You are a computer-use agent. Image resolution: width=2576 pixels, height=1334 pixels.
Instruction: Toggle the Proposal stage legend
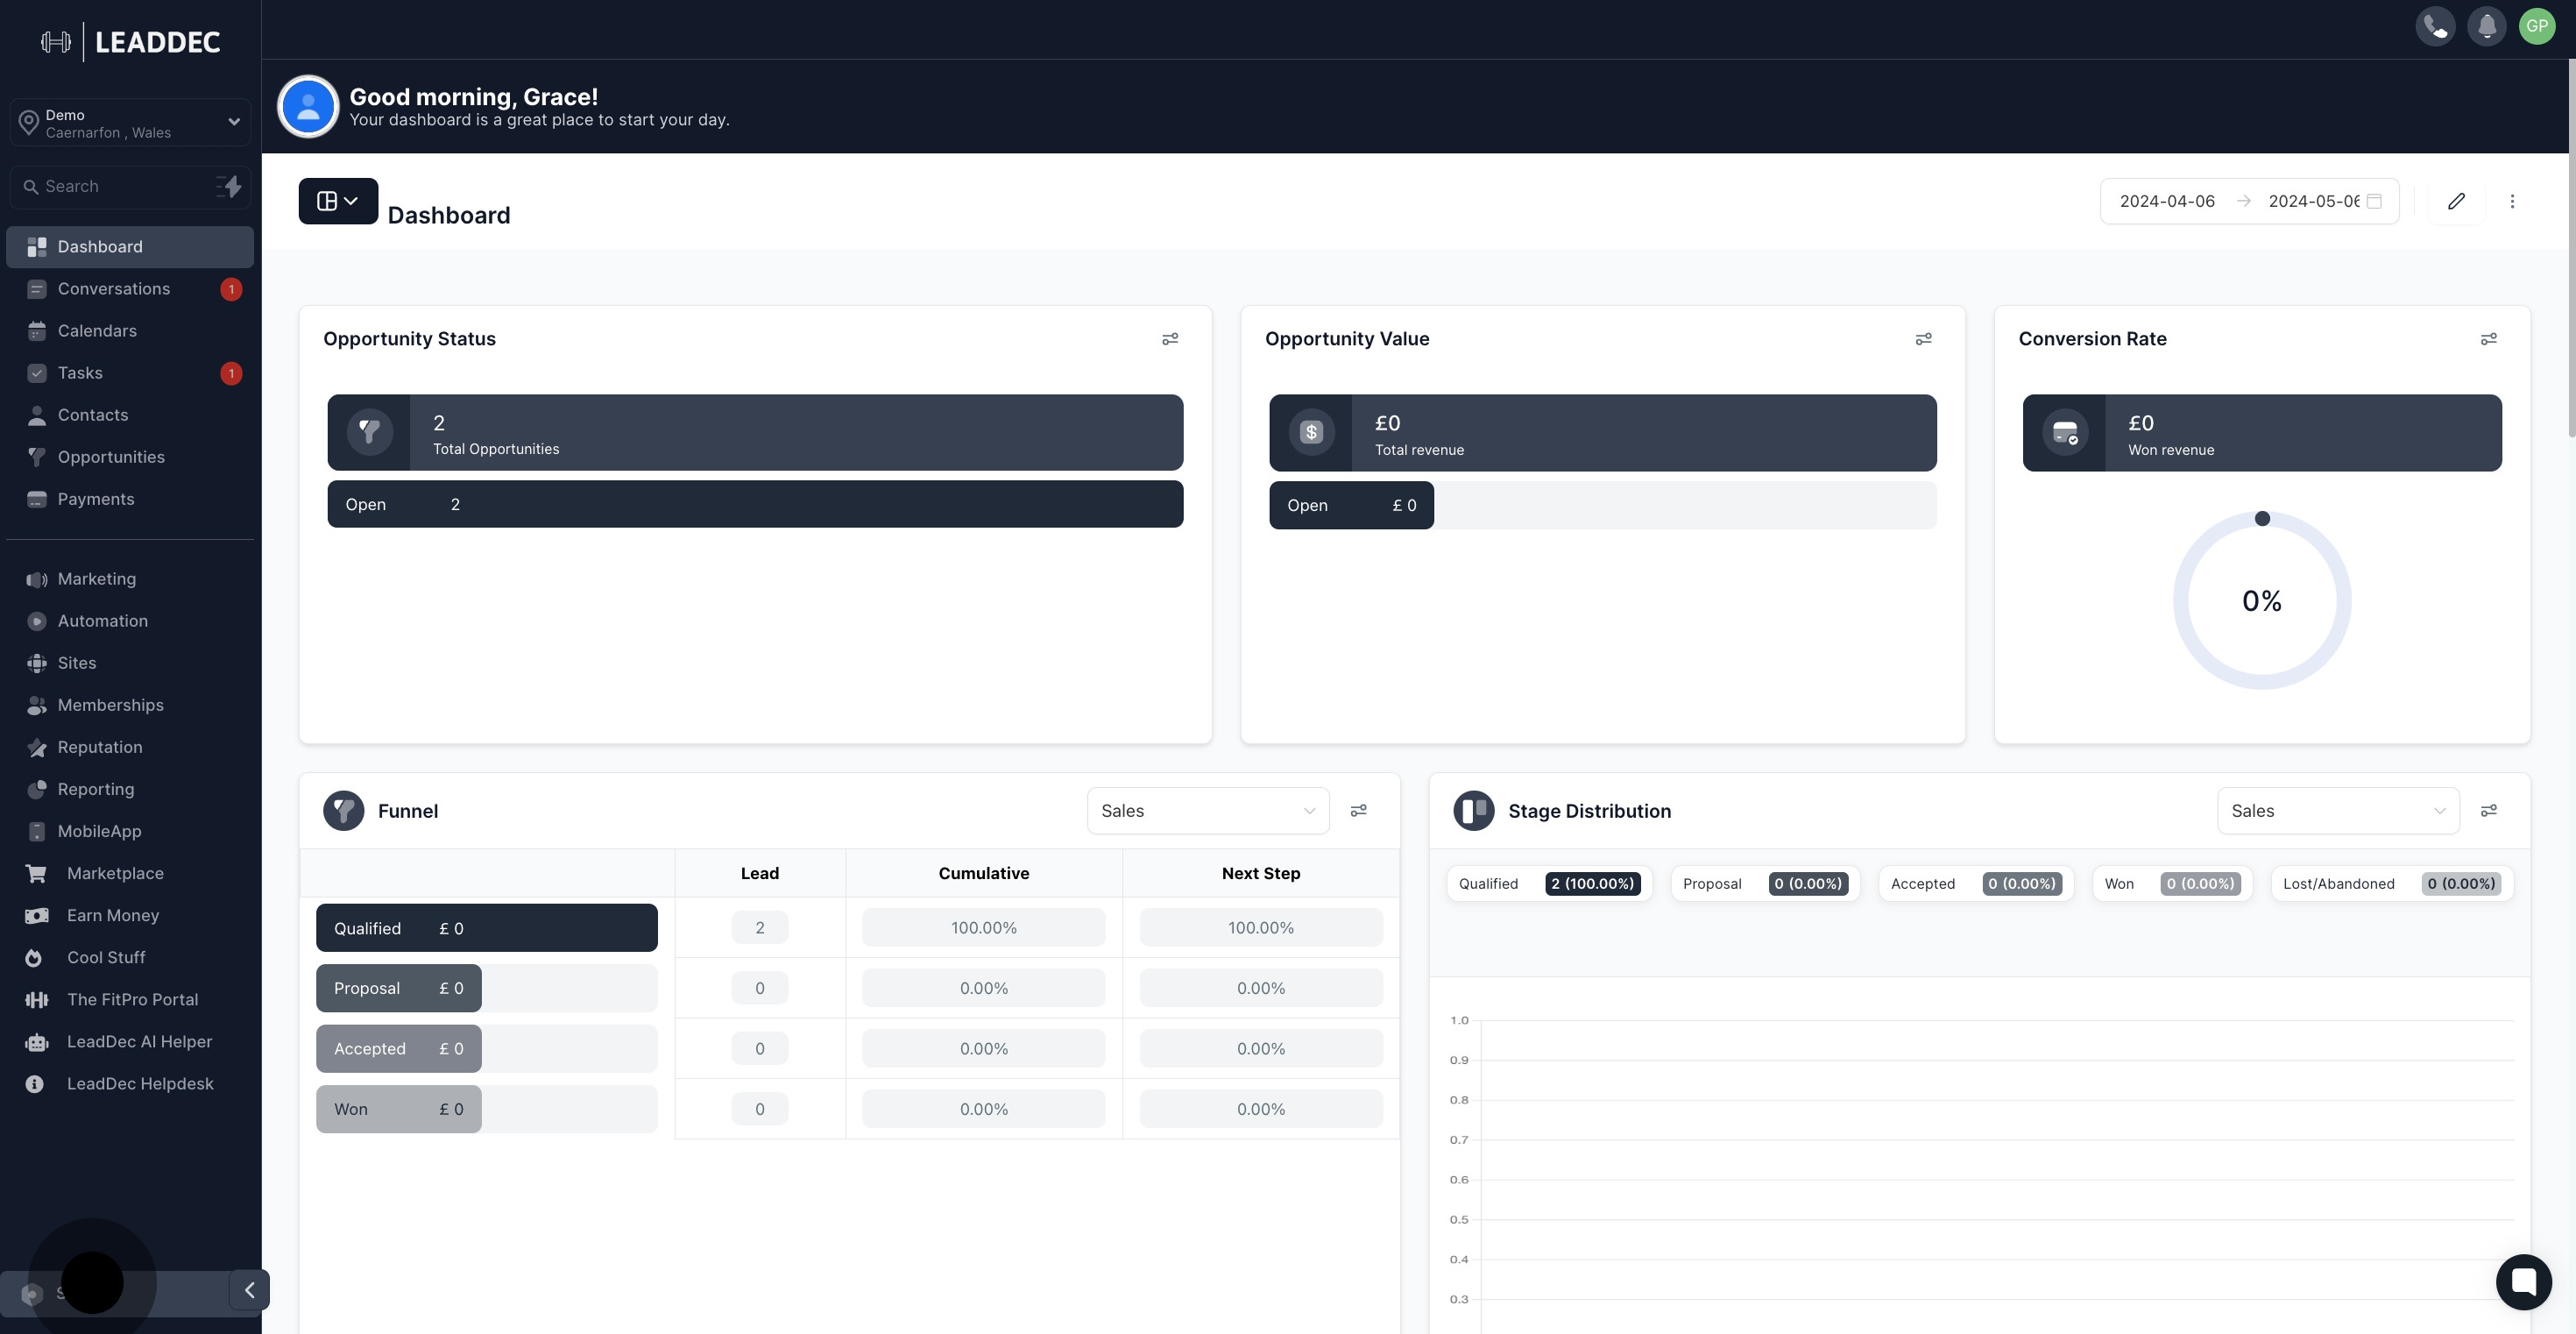[1765, 884]
